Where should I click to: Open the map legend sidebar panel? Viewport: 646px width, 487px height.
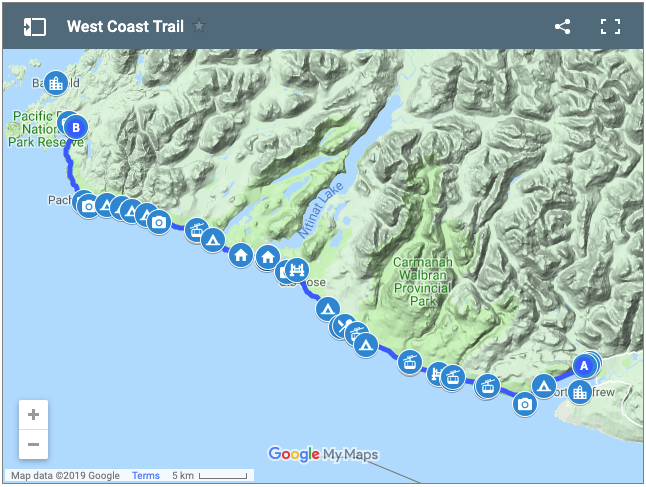pyautogui.click(x=35, y=27)
